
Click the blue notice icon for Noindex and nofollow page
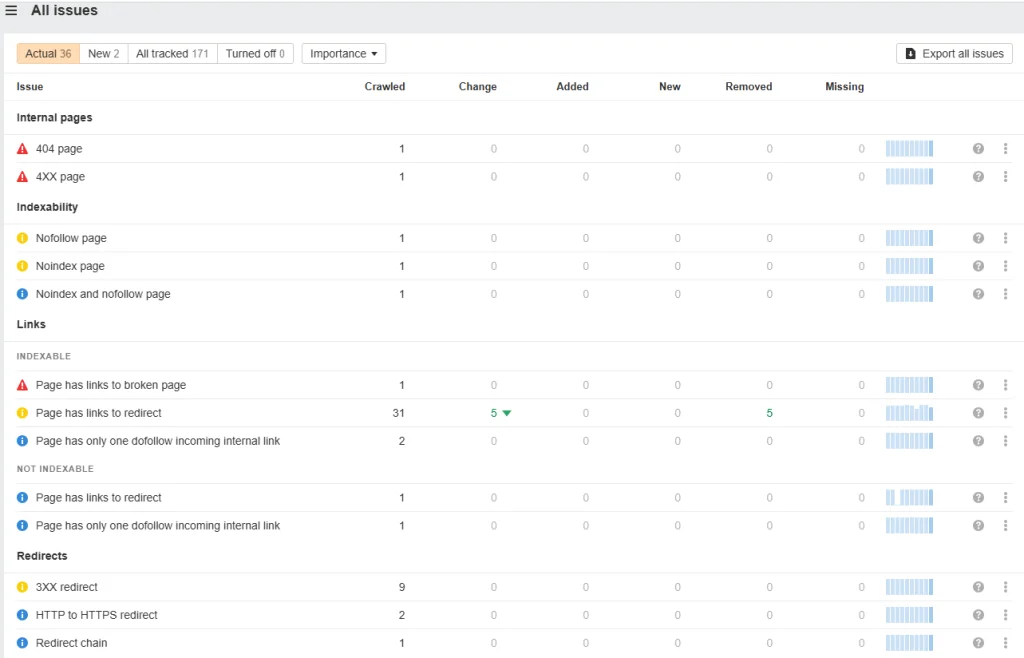click(22, 294)
